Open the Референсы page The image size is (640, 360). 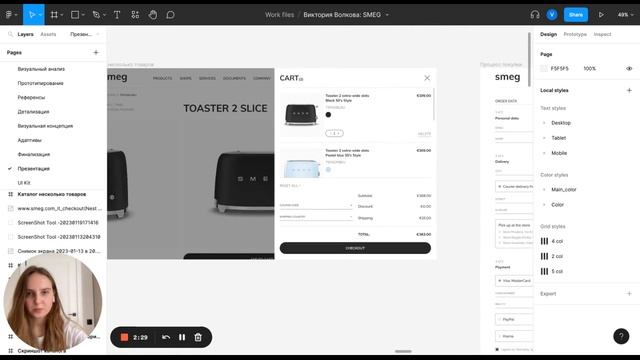[31, 98]
